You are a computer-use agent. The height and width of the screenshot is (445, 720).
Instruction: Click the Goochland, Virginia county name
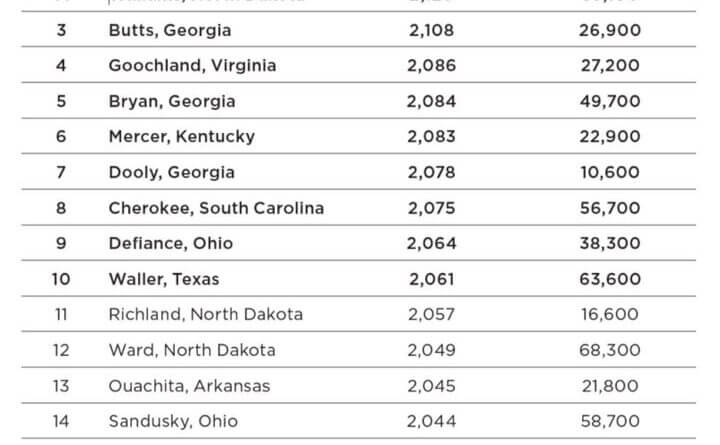[192, 66]
